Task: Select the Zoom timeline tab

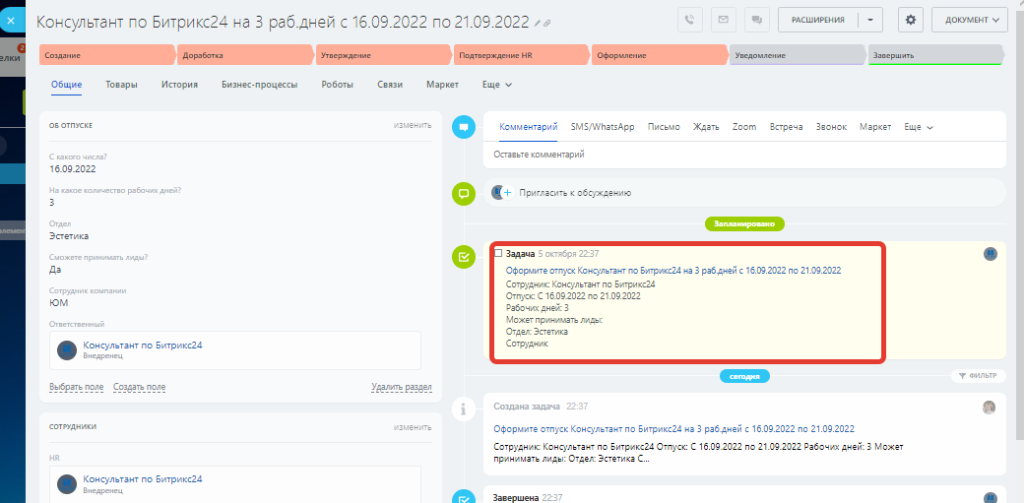Action: tap(744, 127)
